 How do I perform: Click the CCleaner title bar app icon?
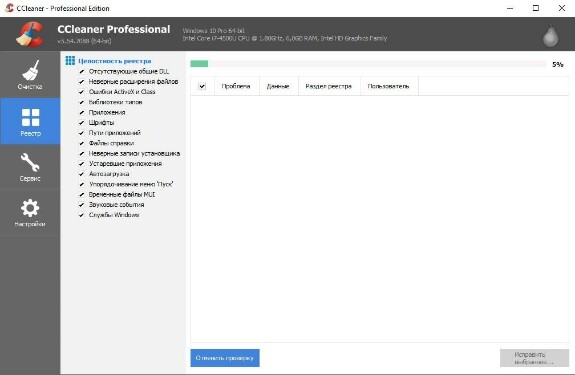pos(10,8)
